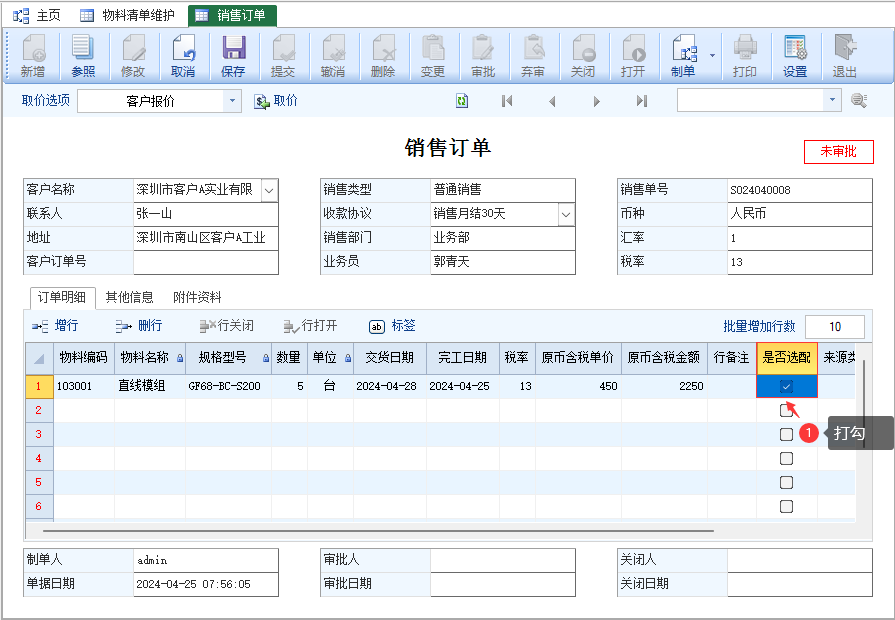895x620 pixels.
Task: Expand the 取价选项 客户报价 dropdown
Action: point(232,101)
